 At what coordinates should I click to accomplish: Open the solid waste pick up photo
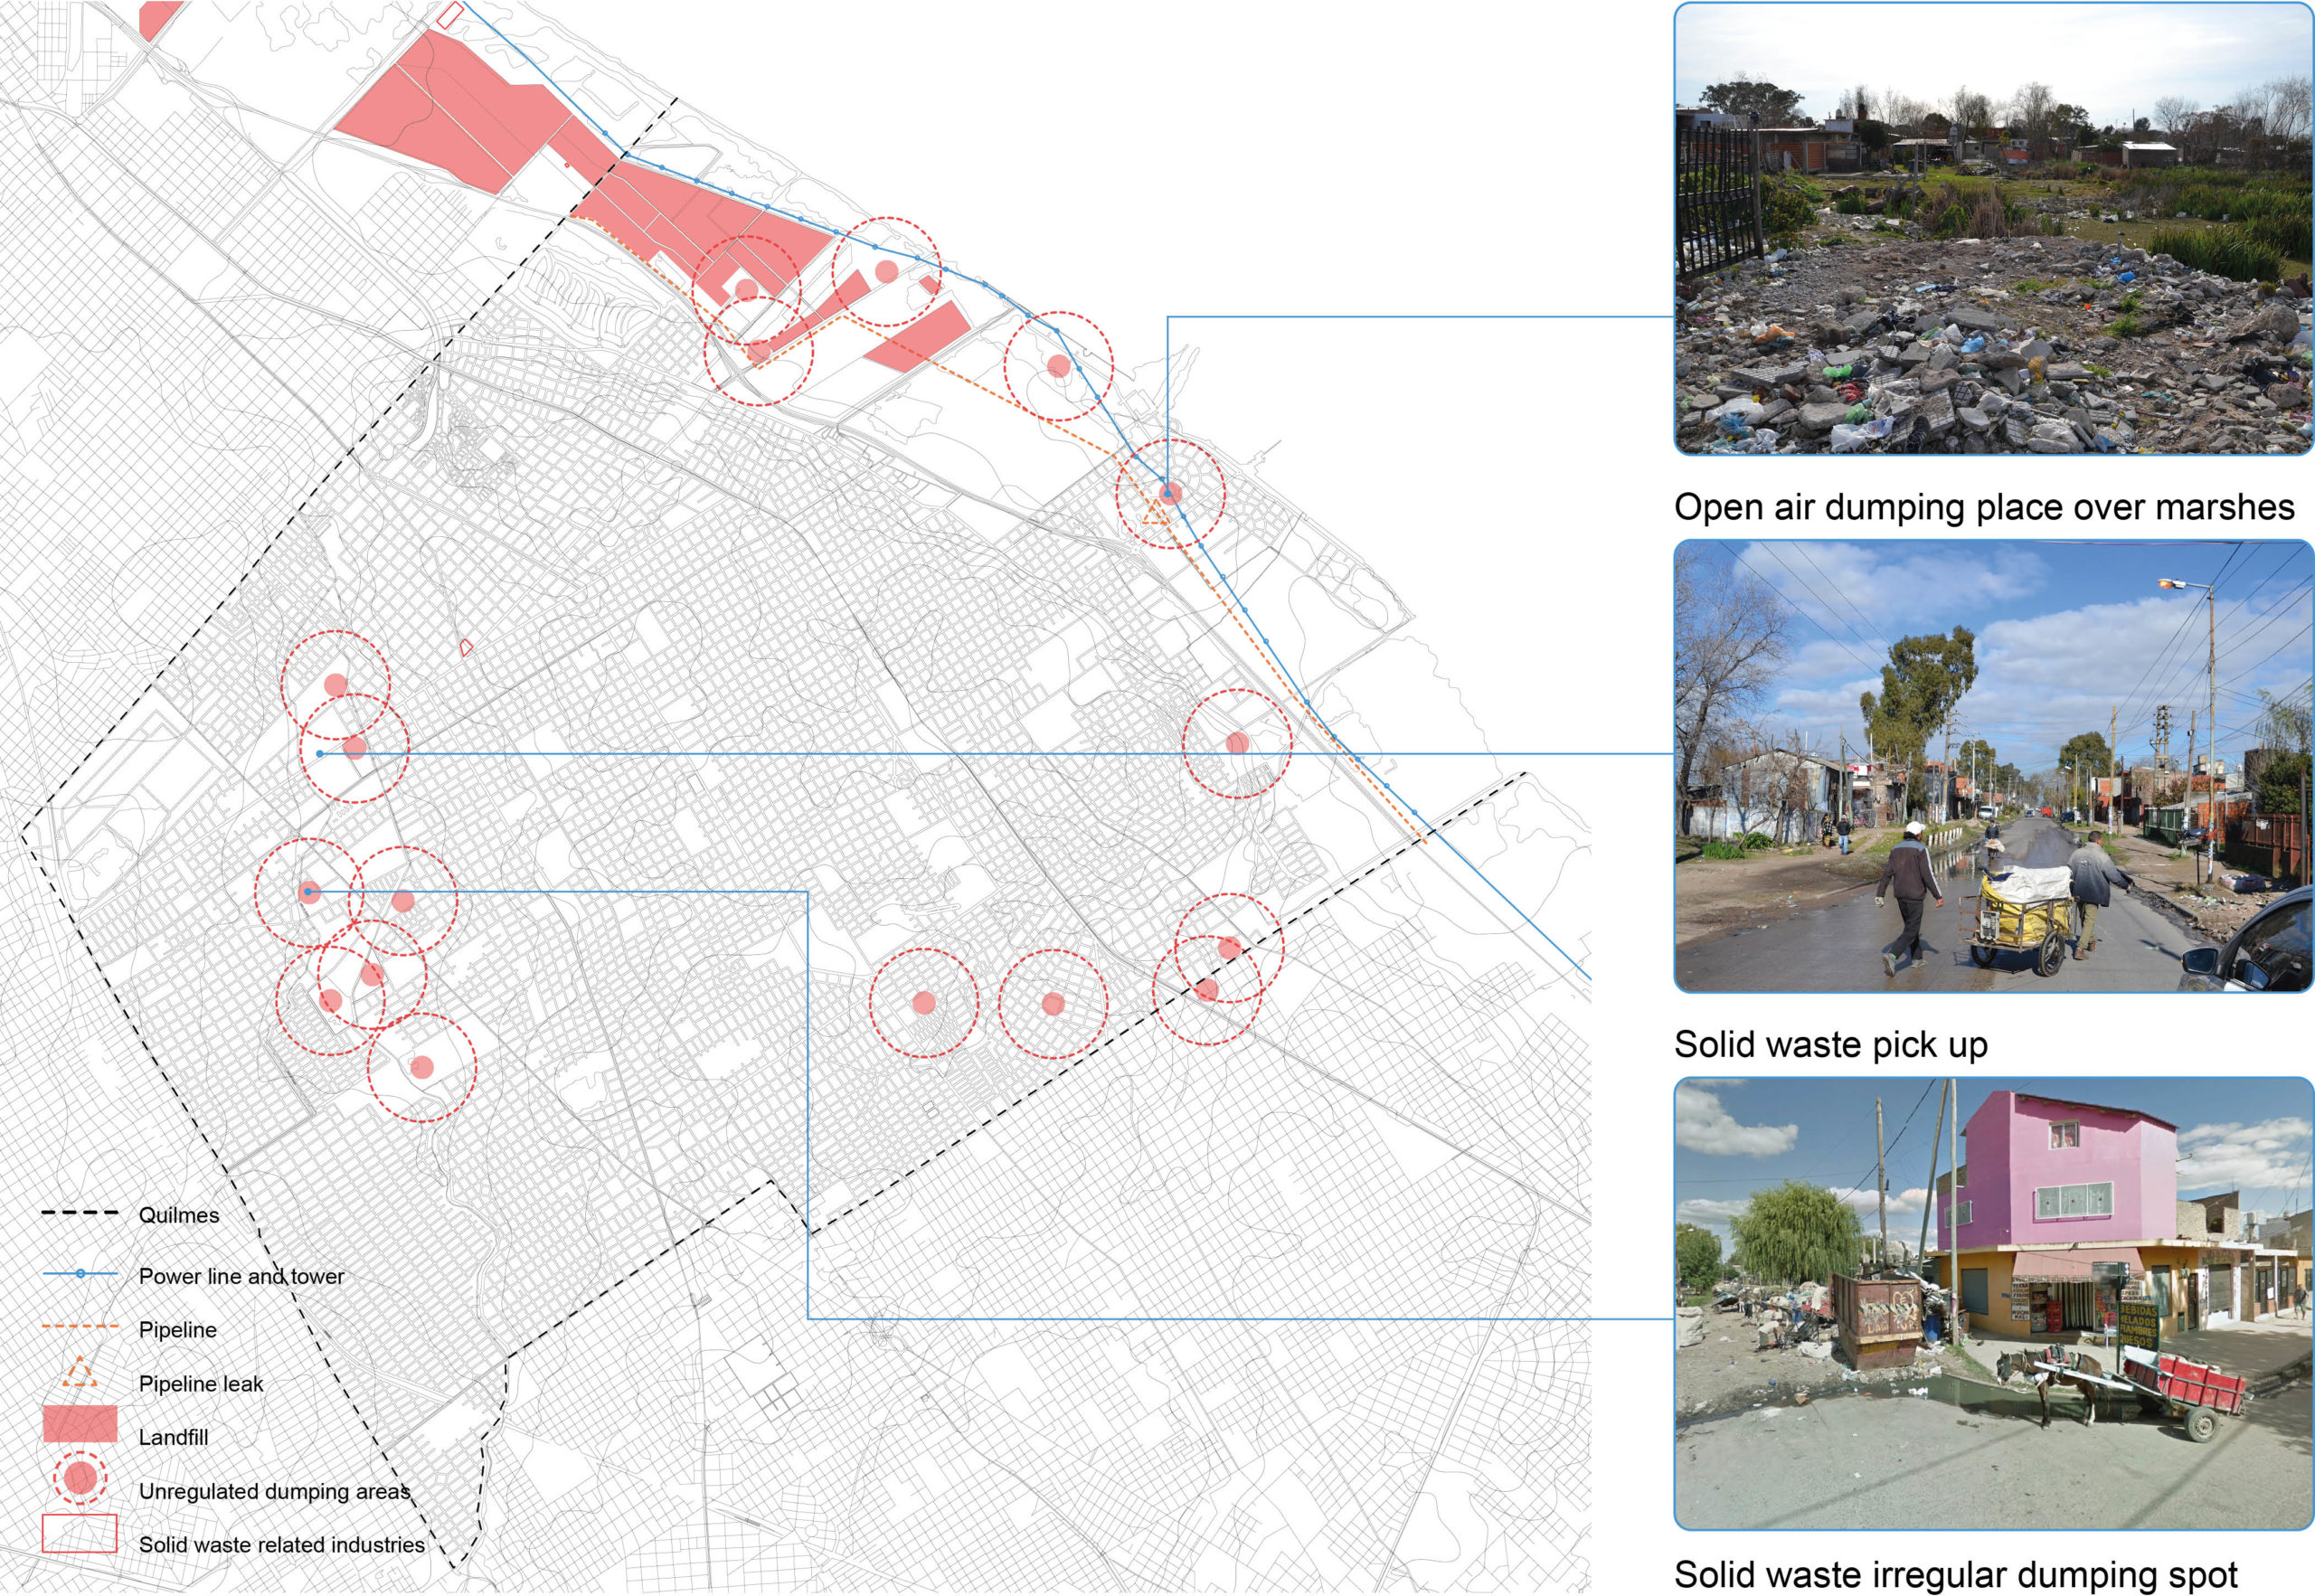(x=1993, y=767)
